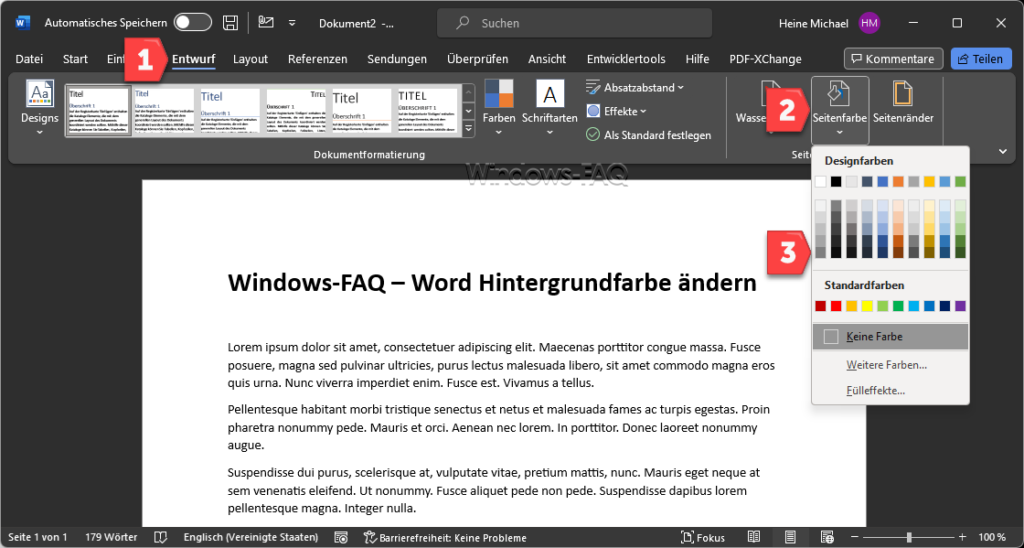Click the Kommentare button

893,59
